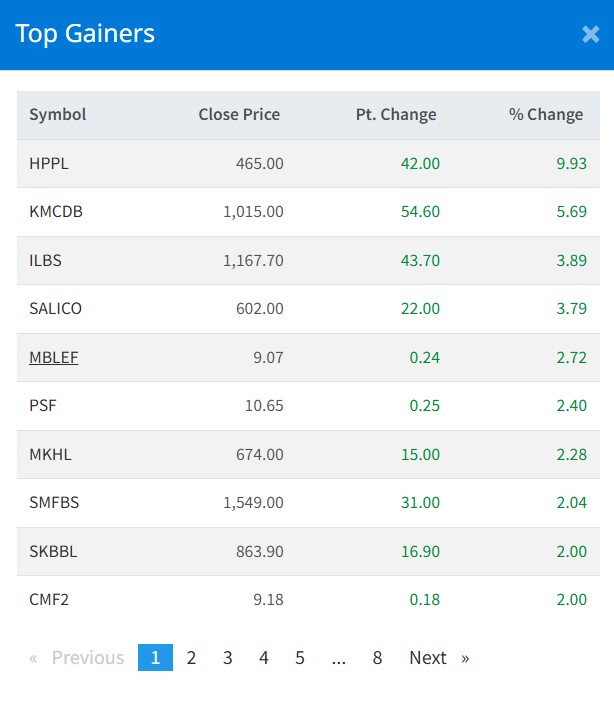Screen dimensions: 614x708
Task: Open the MBLEF symbol link
Action: [54, 357]
